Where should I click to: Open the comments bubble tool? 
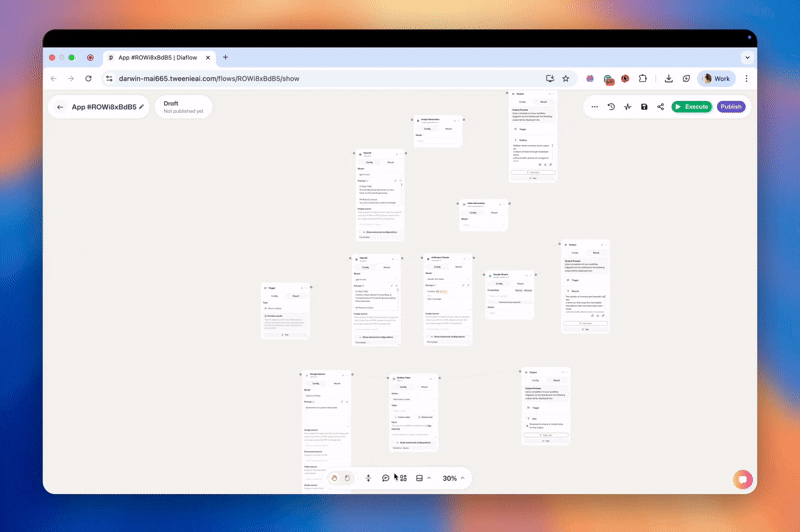(x=386, y=478)
